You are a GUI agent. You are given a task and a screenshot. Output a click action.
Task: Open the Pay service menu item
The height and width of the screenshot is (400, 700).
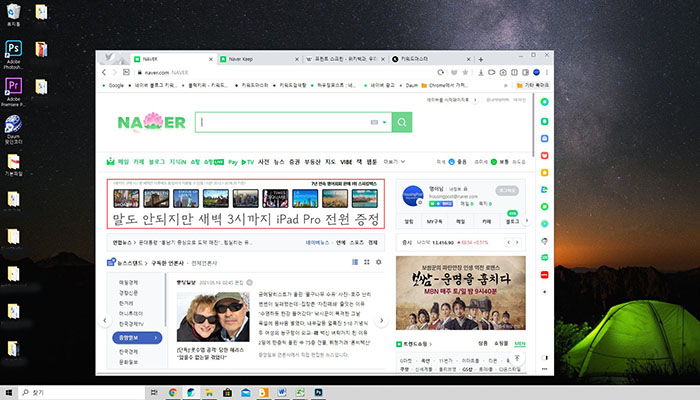pyautogui.click(x=233, y=162)
